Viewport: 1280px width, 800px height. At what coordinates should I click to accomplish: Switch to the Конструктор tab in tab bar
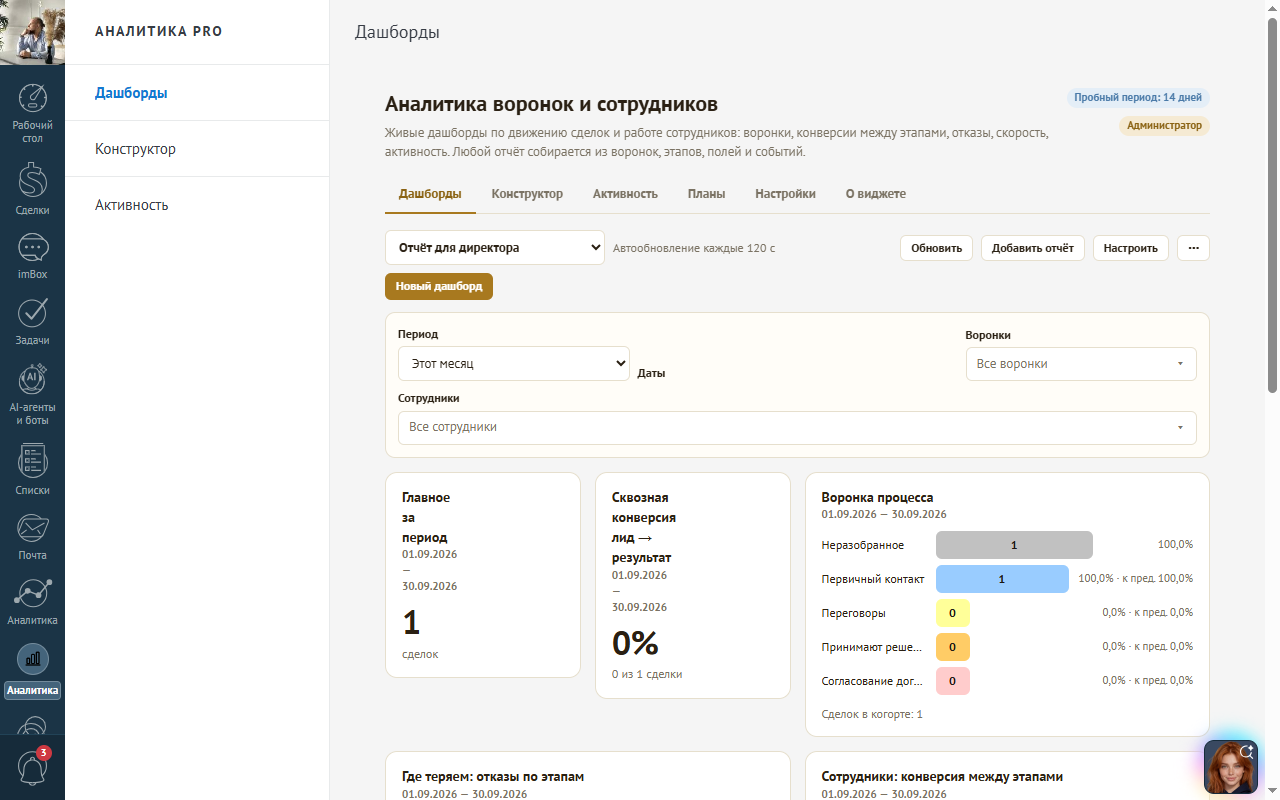pyautogui.click(x=527, y=194)
